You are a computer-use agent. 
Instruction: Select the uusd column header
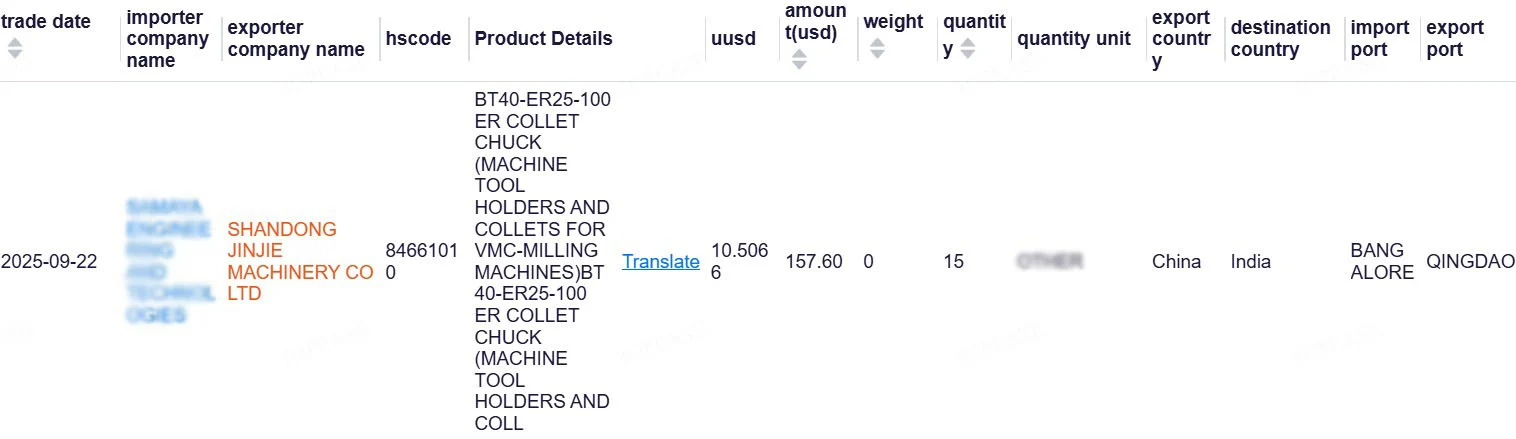(733, 39)
